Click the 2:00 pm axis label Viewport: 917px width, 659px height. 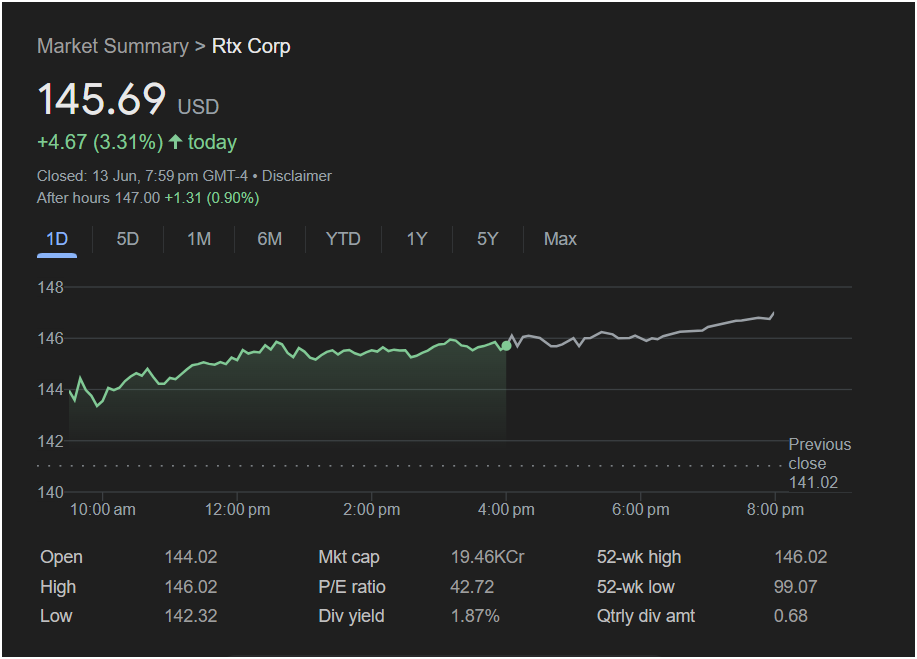[x=371, y=509]
